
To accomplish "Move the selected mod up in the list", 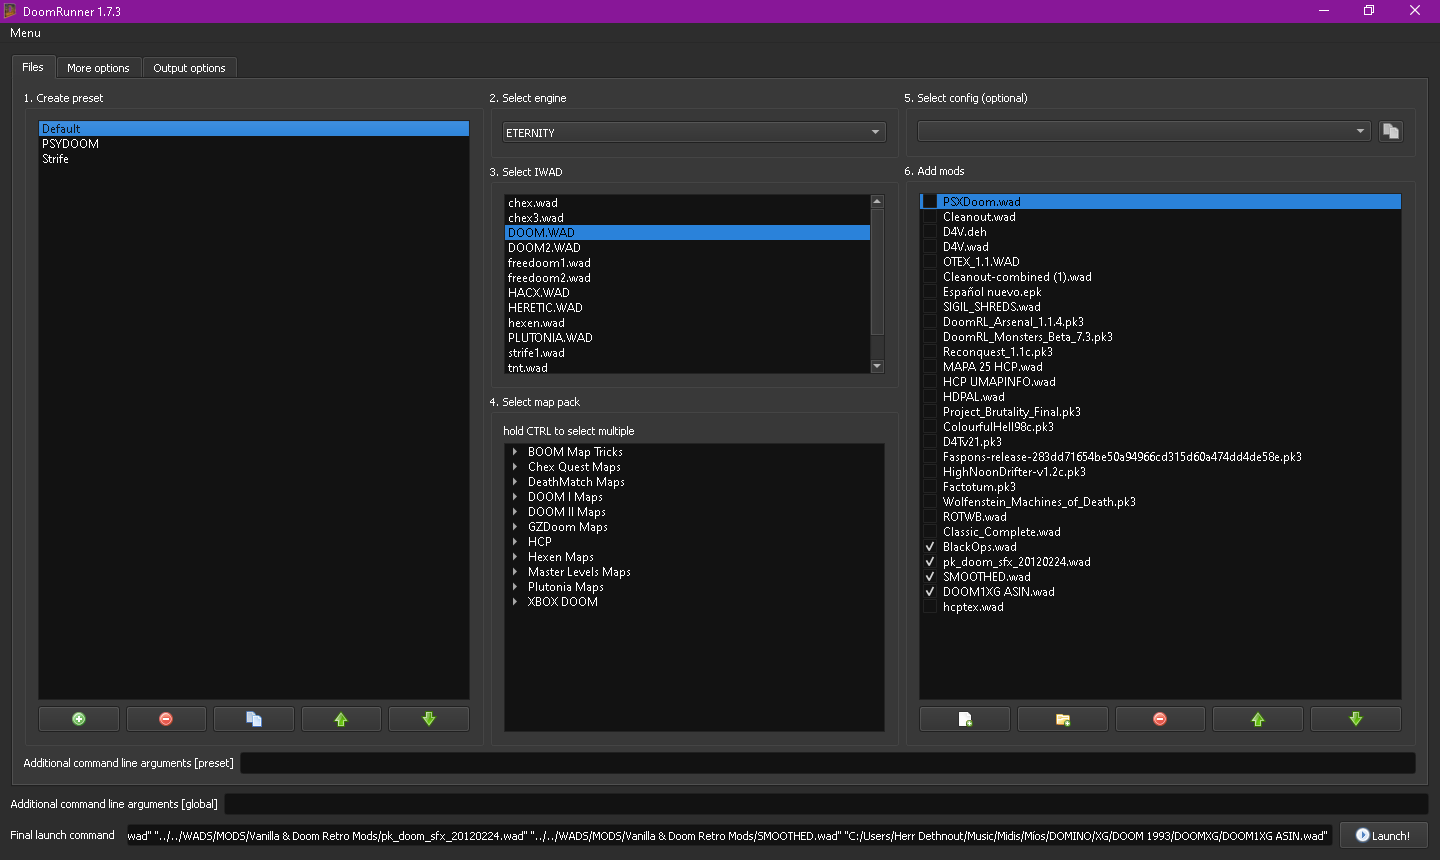I will click(1258, 719).
